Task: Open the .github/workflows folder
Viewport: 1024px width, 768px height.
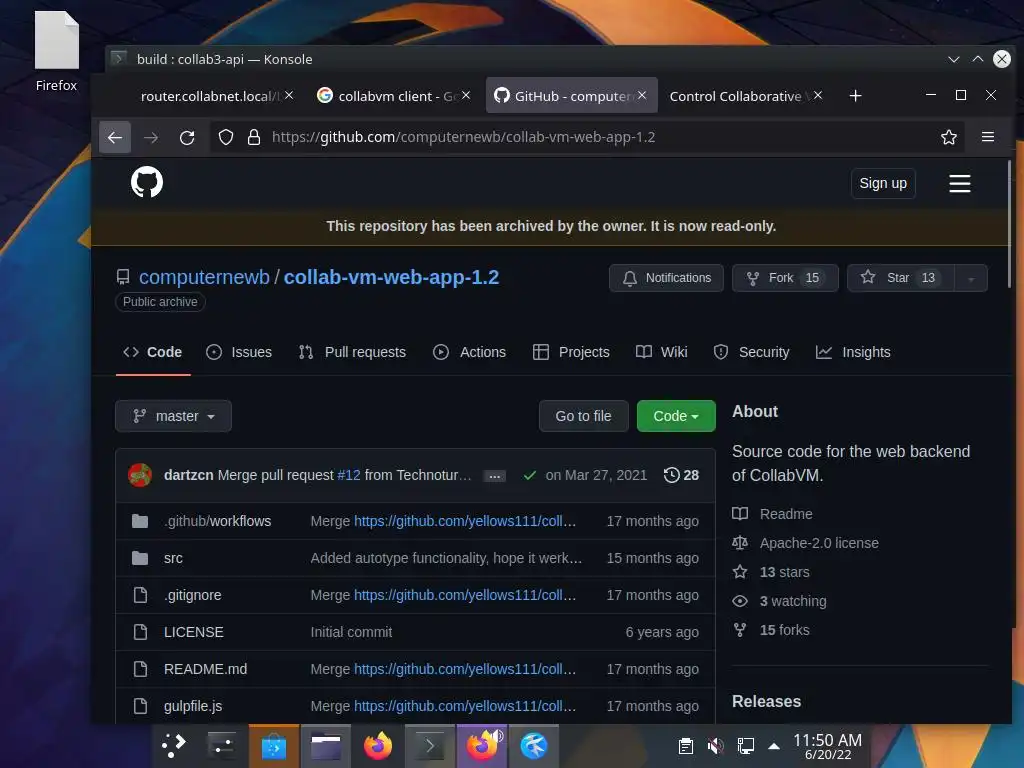Action: pyautogui.click(x=217, y=521)
